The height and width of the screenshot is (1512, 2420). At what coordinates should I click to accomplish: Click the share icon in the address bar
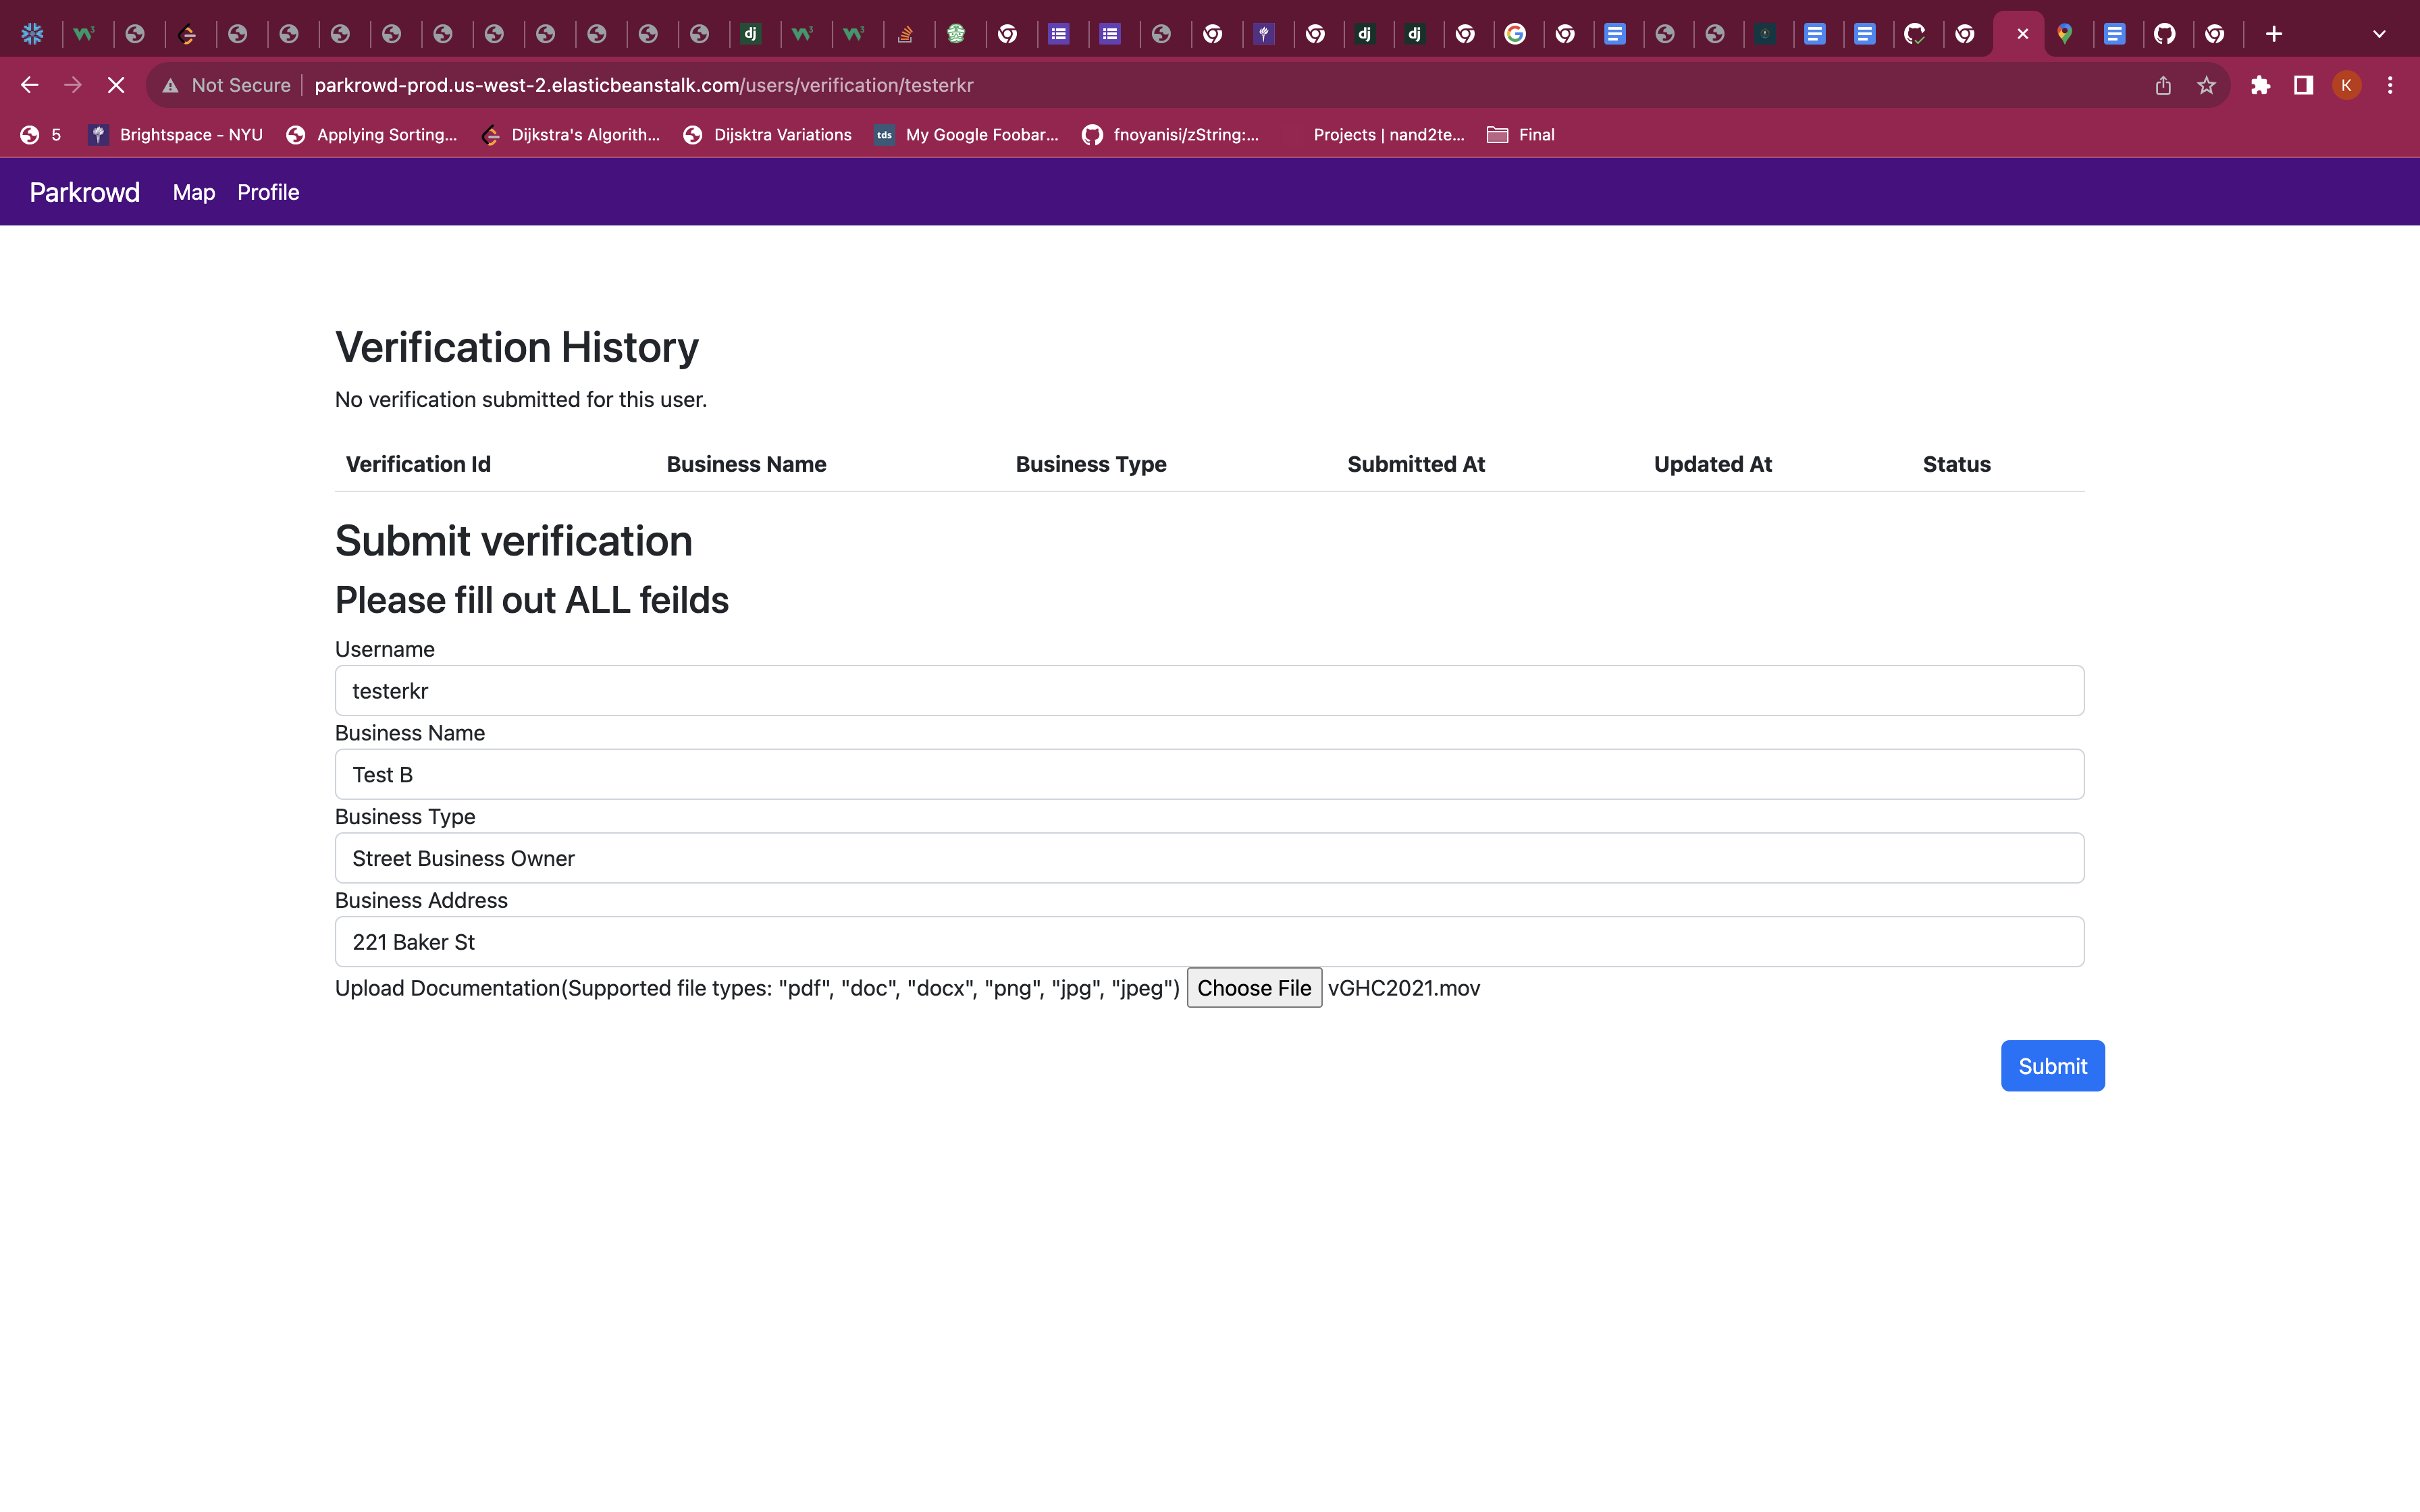(x=2163, y=85)
